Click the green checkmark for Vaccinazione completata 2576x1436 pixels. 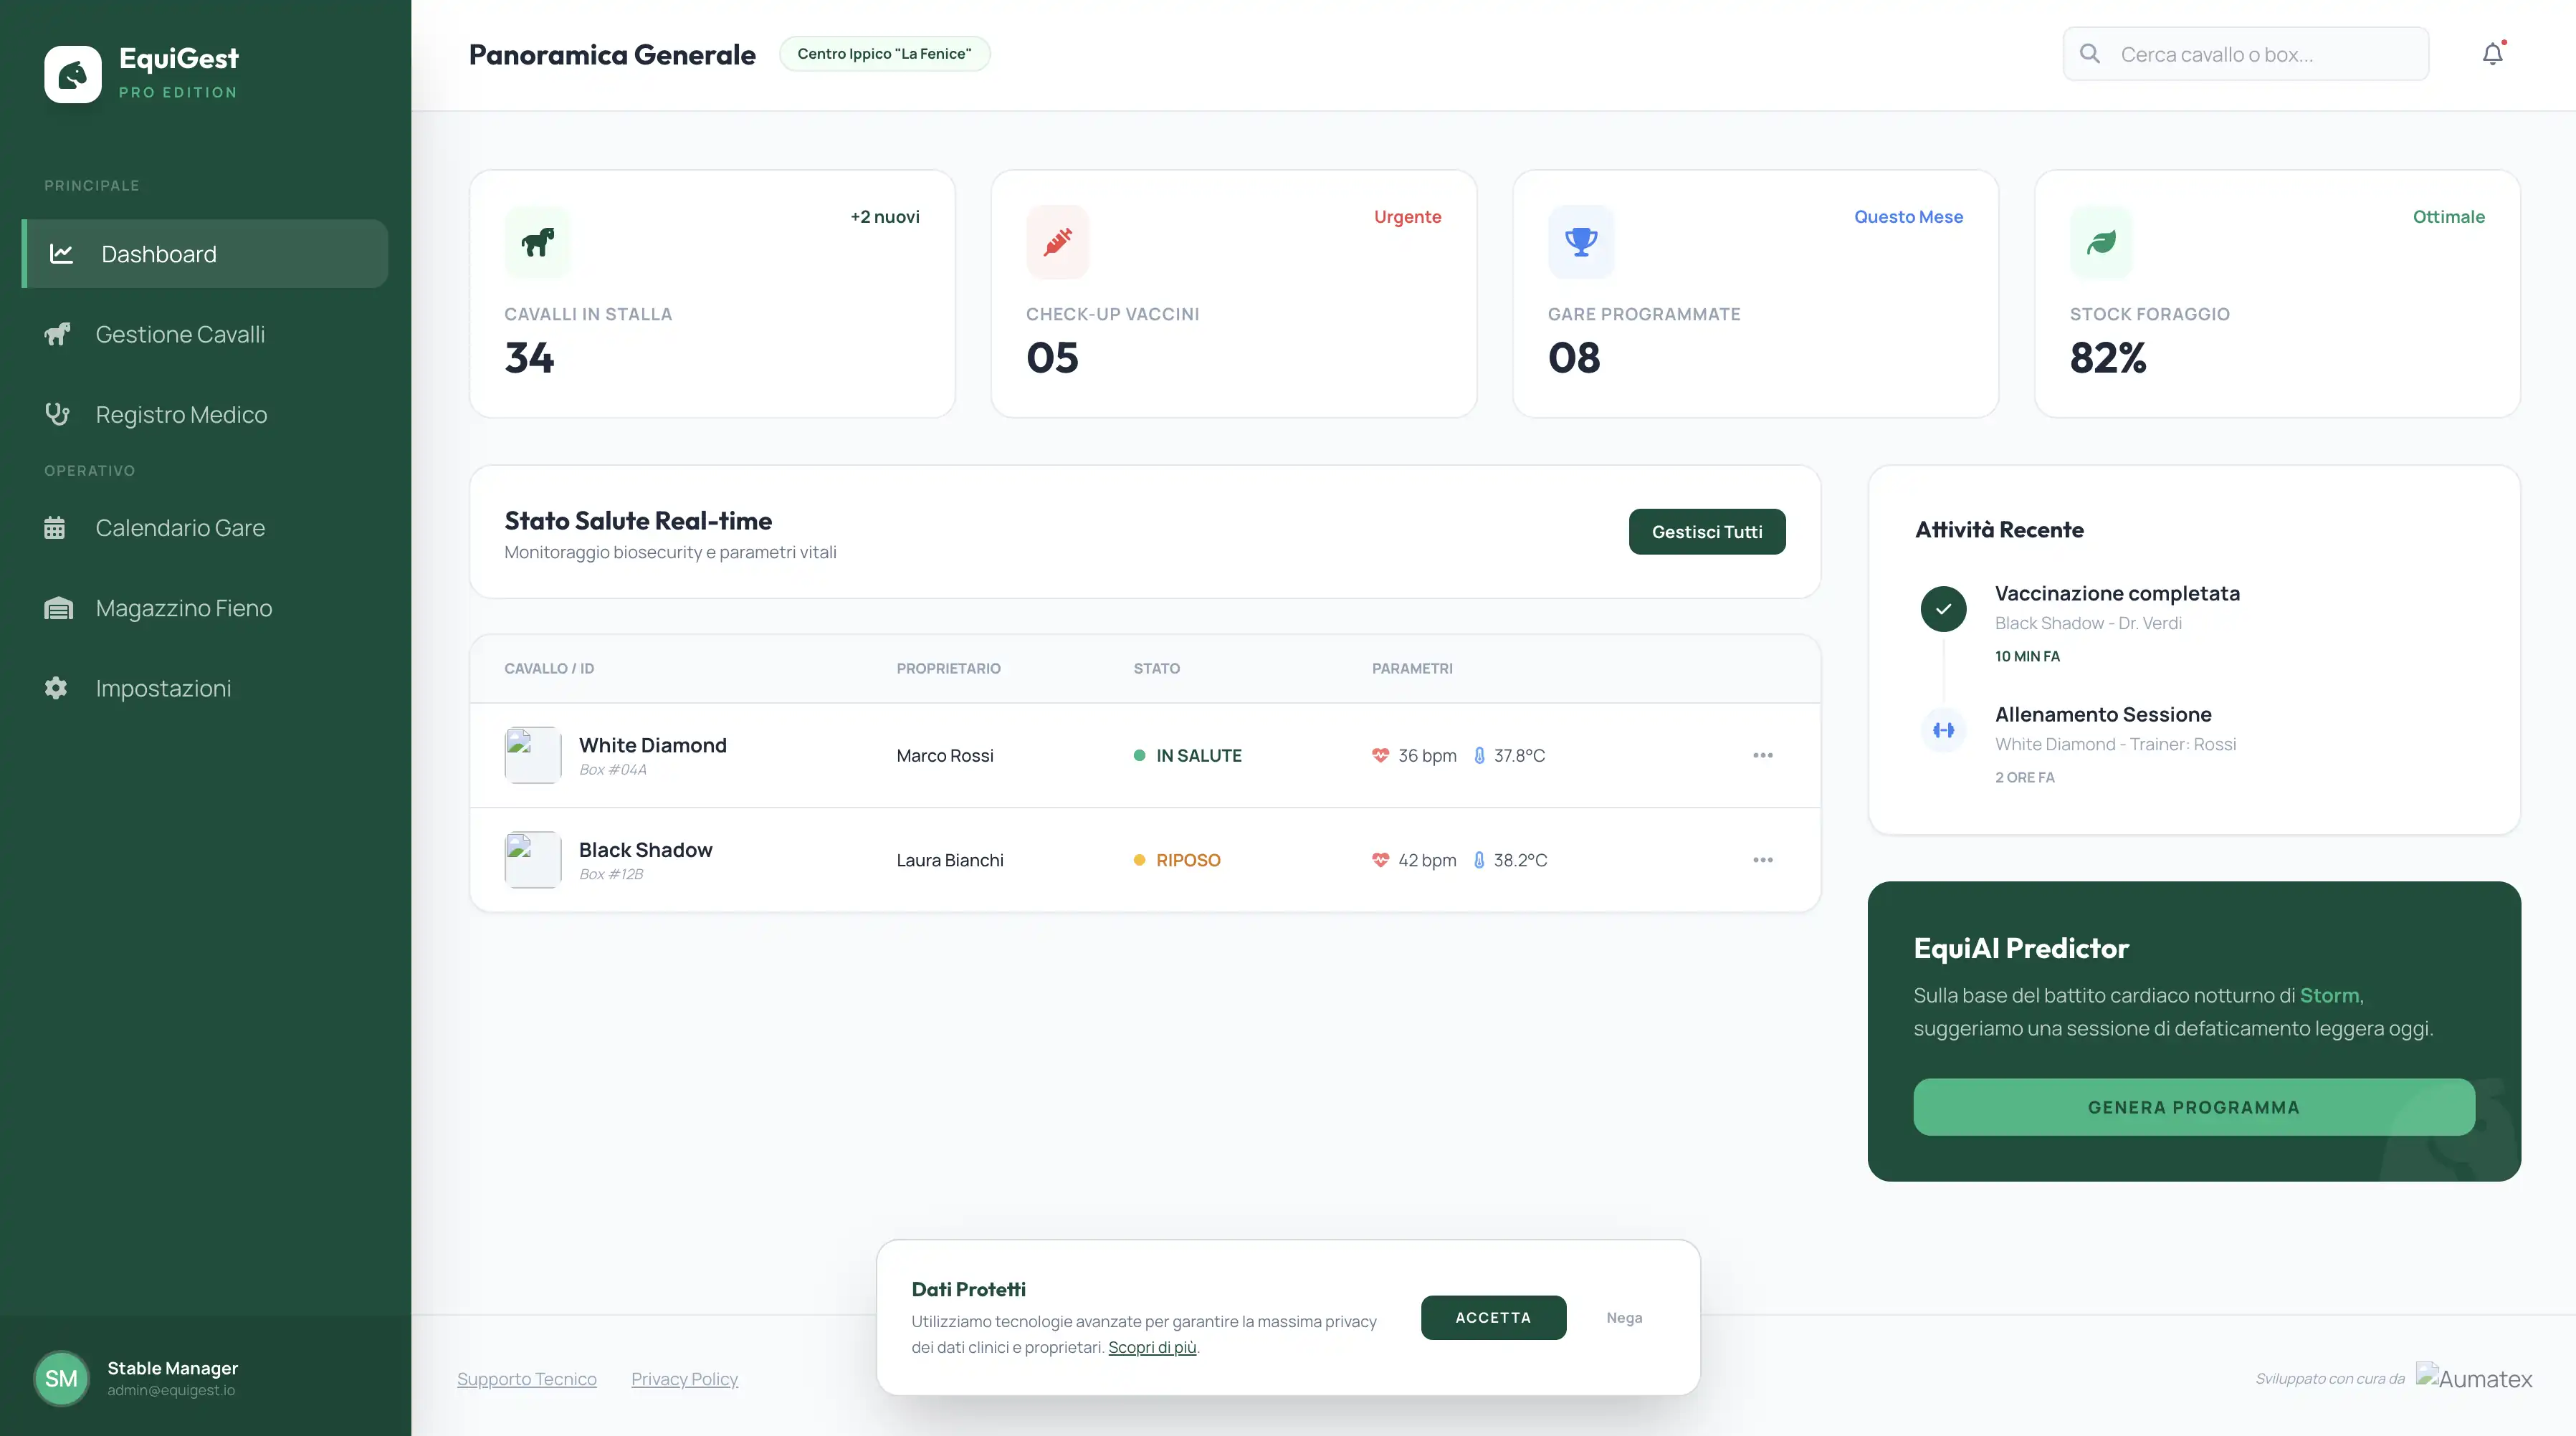pos(1943,608)
